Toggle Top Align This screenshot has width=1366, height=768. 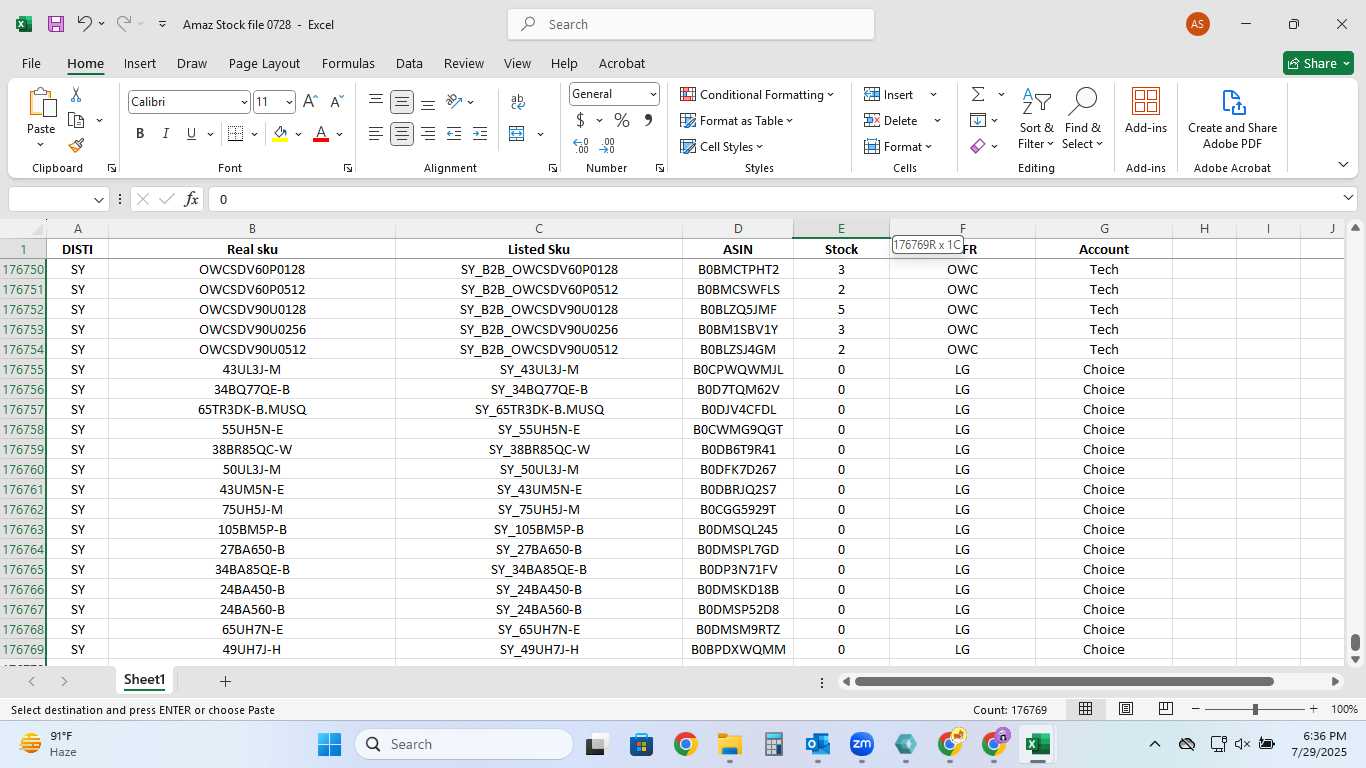(x=376, y=102)
